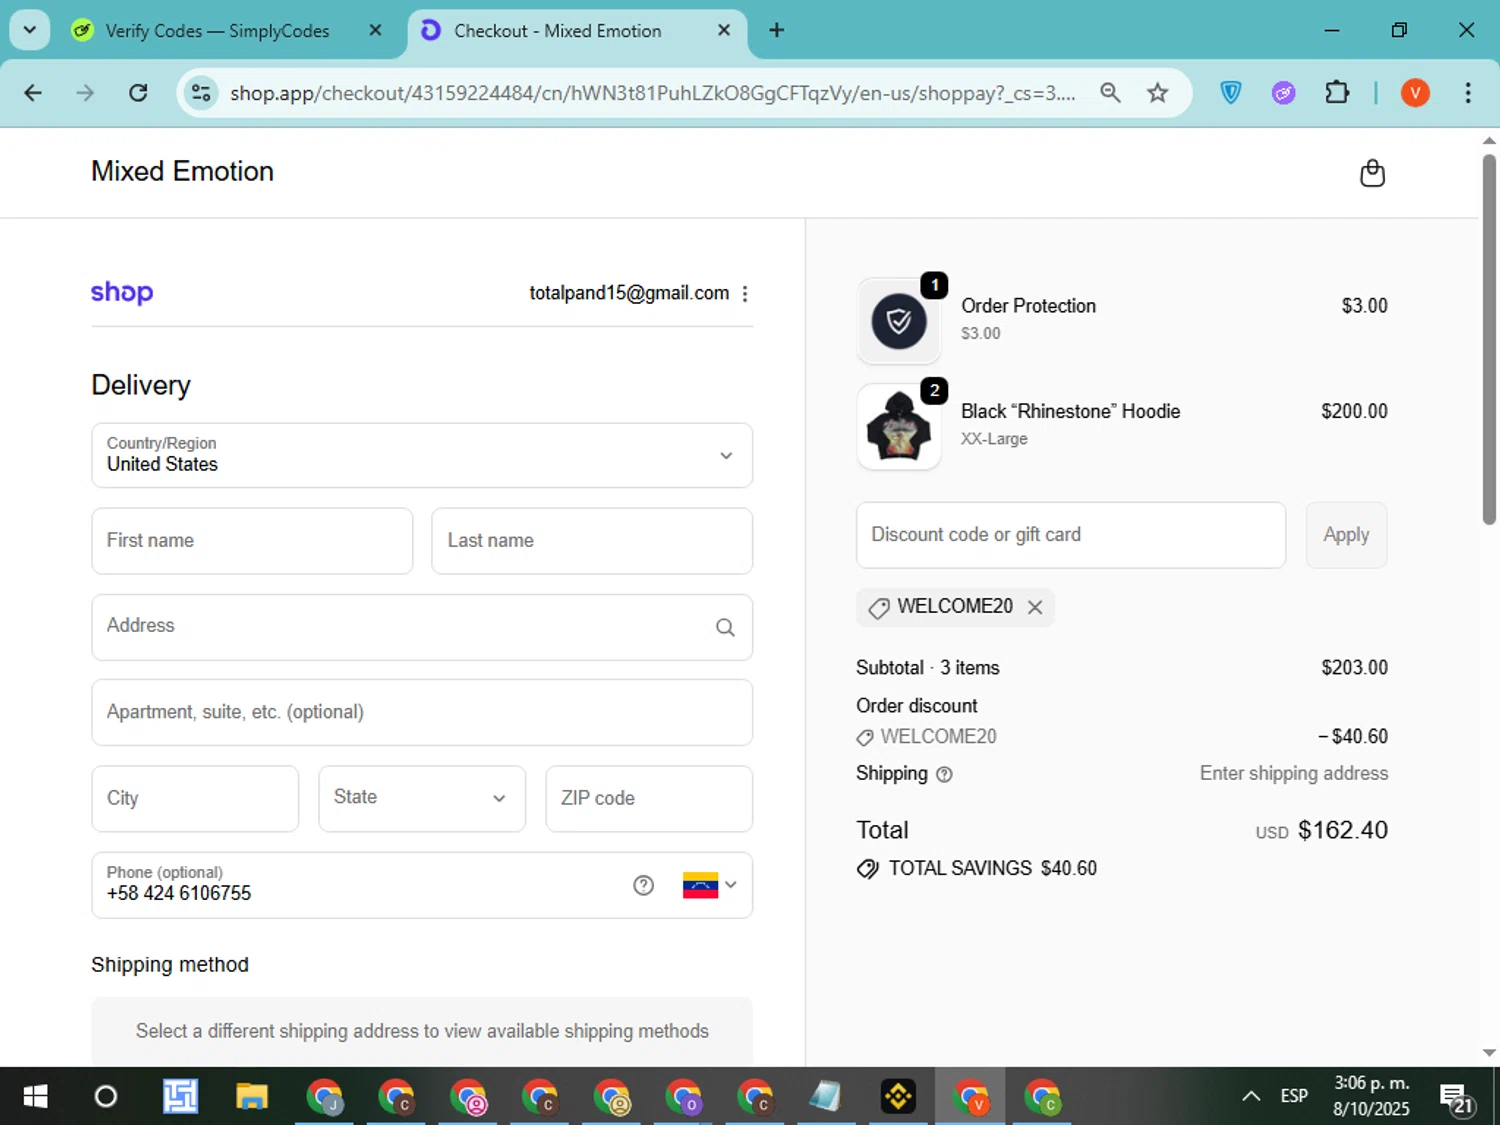Viewport: 1500px width, 1125px height.
Task: Click the shipping info question mark icon
Action: pyautogui.click(x=944, y=774)
